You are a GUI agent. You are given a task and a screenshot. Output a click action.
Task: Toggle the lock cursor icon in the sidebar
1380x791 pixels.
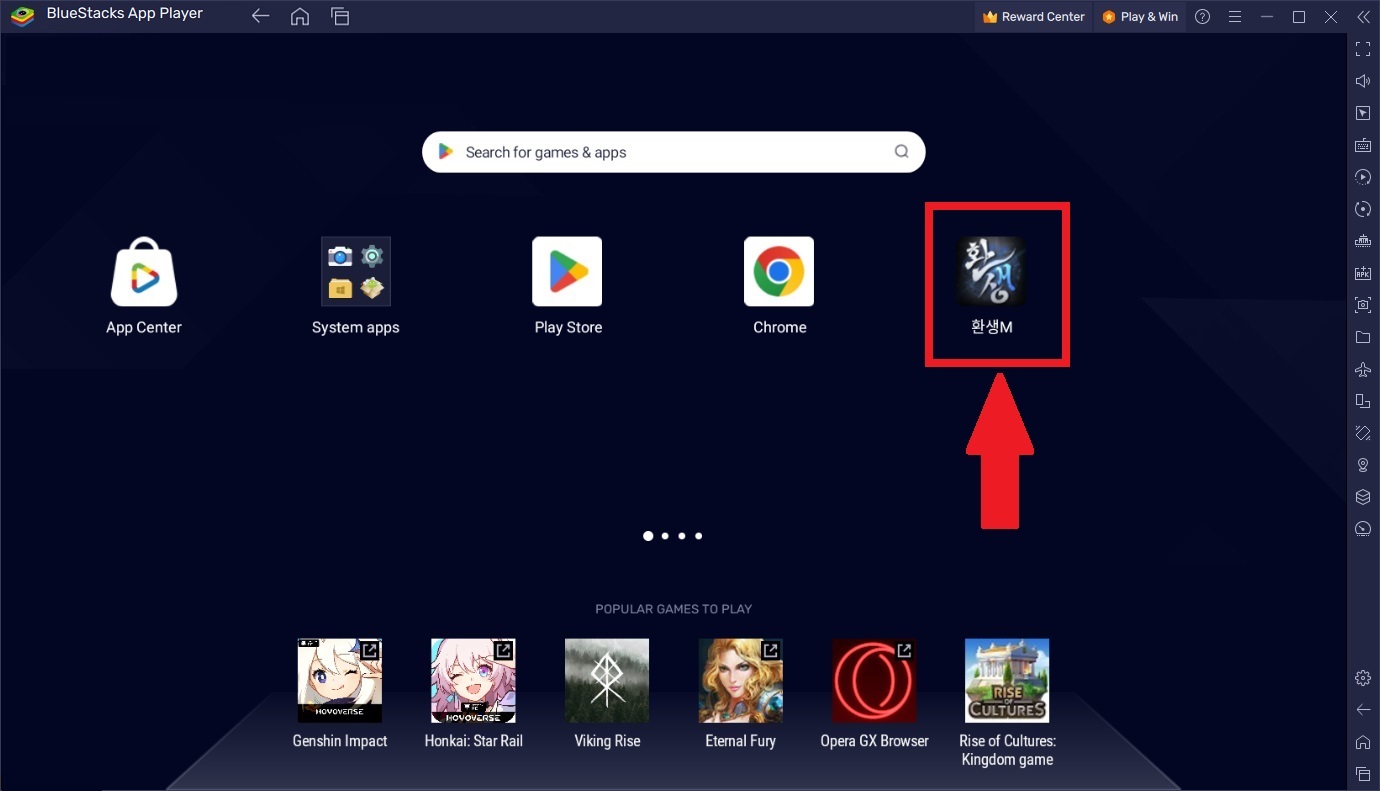point(1363,113)
